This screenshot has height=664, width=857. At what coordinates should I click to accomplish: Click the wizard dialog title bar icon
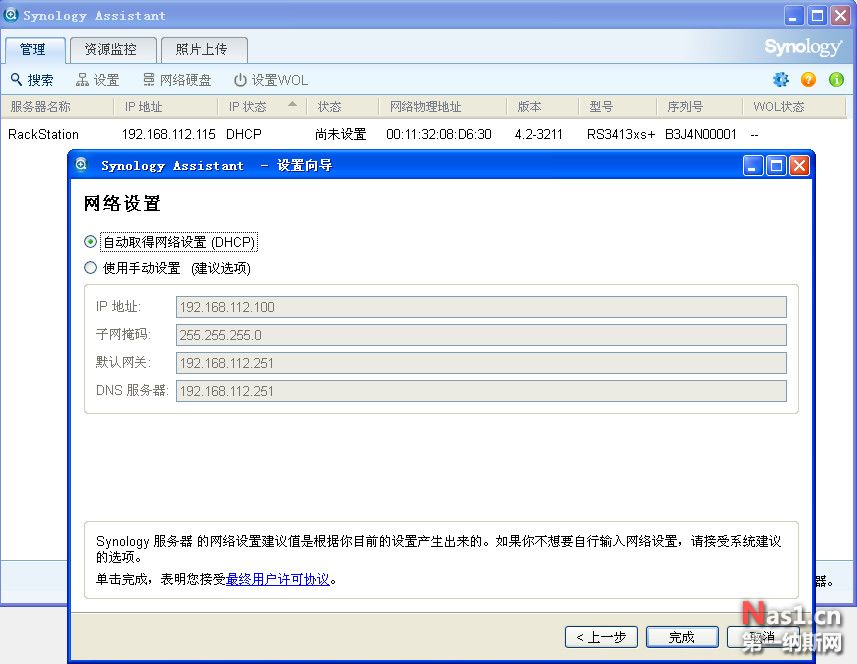tap(81, 164)
